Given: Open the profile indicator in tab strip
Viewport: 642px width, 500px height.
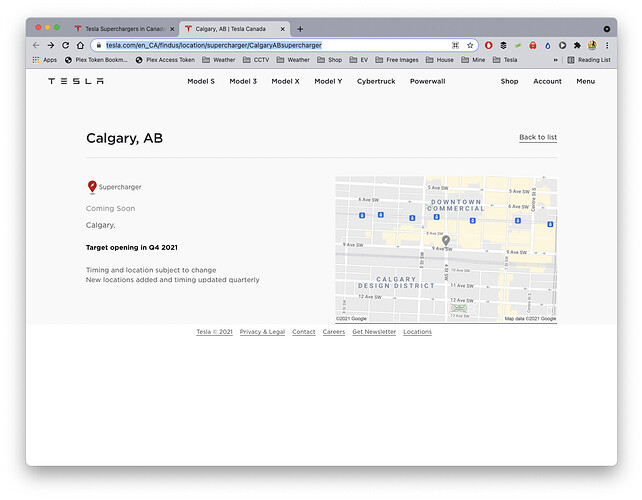Looking at the screenshot, I should pos(607,29).
